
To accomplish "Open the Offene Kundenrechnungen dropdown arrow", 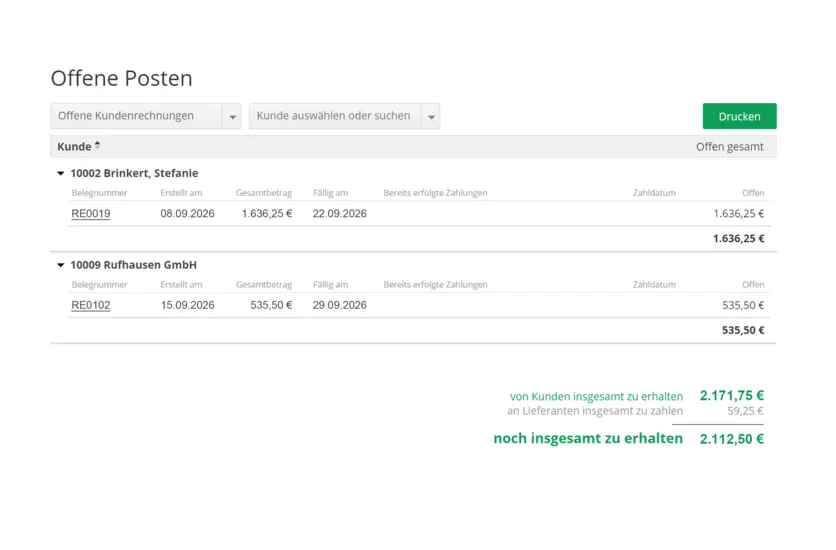I will pos(232,117).
